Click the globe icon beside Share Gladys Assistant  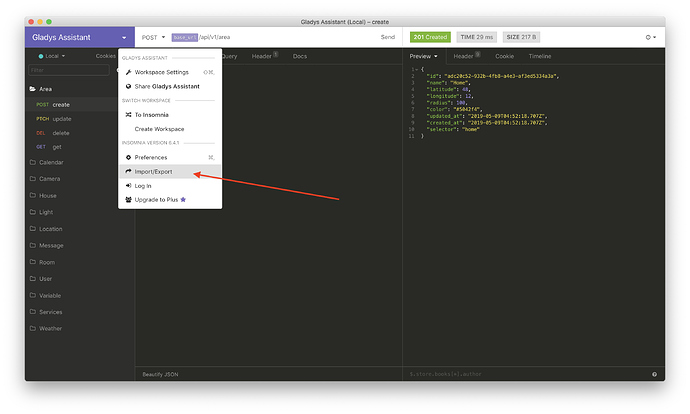(128, 86)
